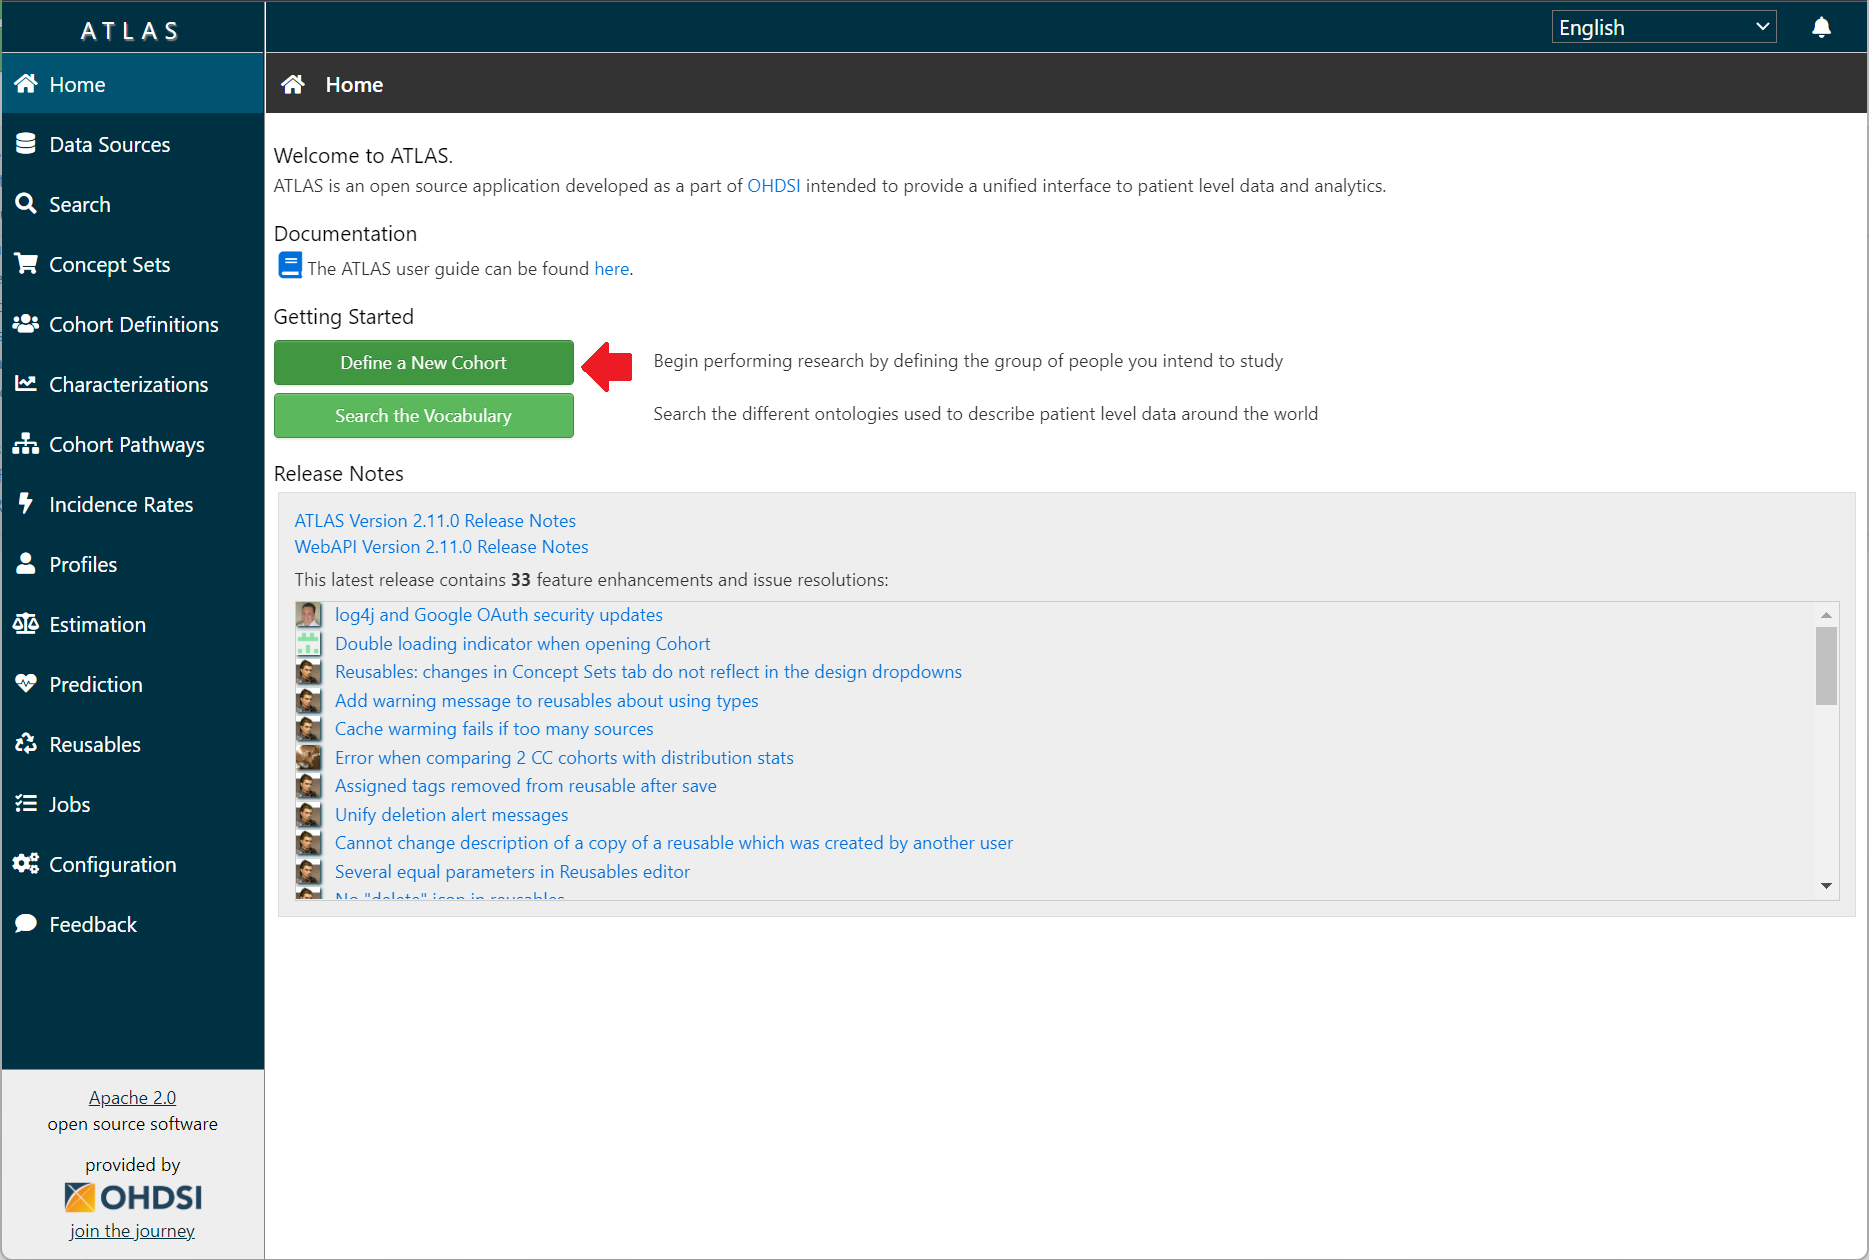
Task: Click the Characterizations chart icon
Action: [x=26, y=384]
